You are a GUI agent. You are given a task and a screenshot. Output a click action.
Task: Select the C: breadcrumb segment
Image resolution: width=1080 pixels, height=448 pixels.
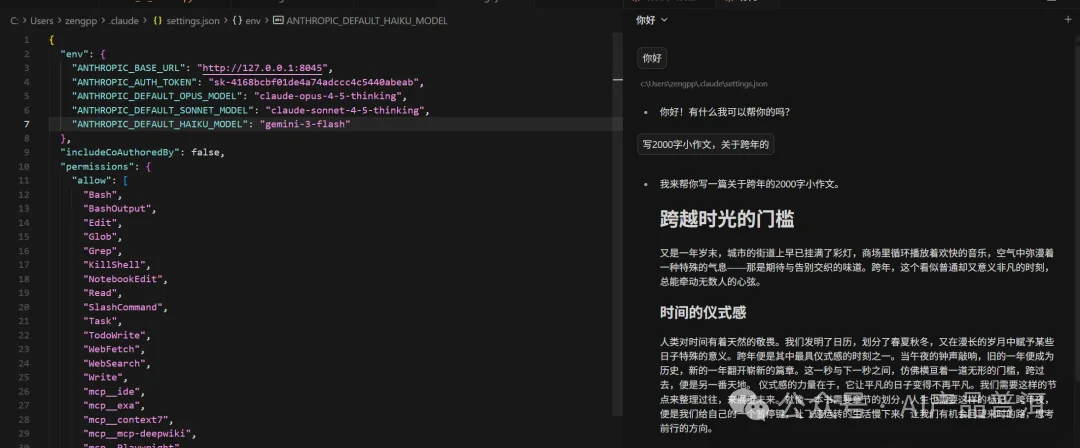click(14, 21)
